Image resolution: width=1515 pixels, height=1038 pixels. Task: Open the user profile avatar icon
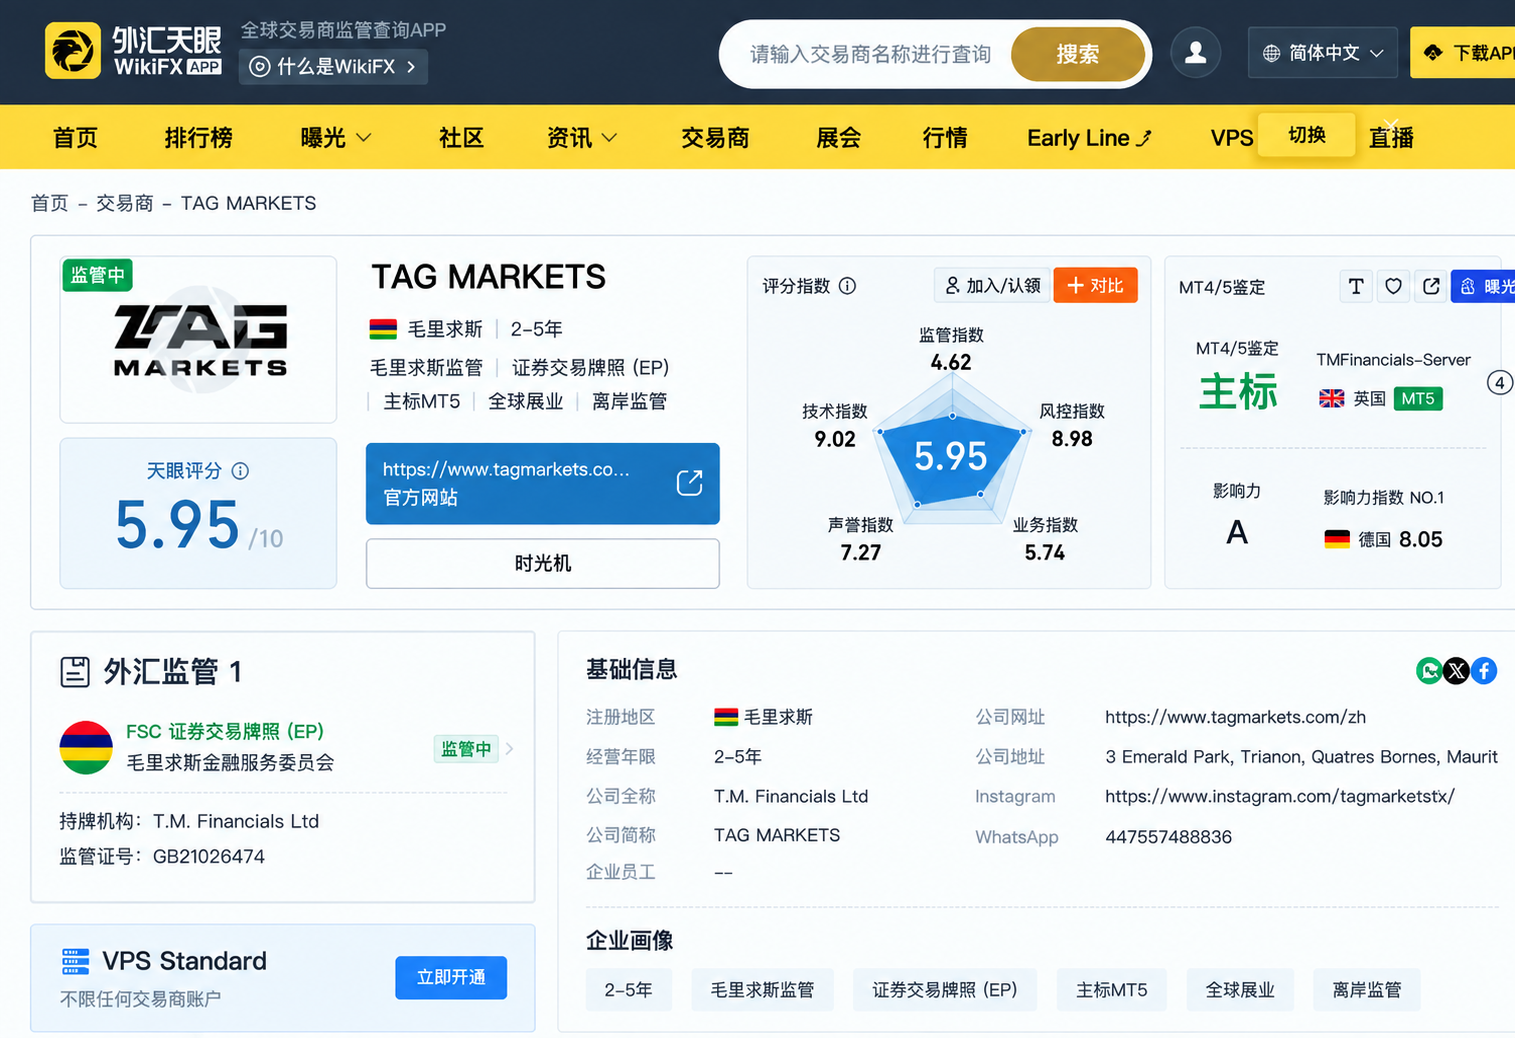1195,53
